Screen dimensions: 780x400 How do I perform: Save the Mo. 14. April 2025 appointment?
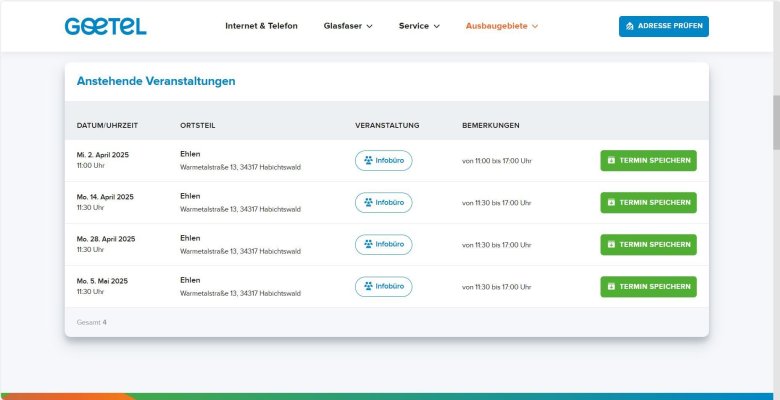tap(648, 202)
